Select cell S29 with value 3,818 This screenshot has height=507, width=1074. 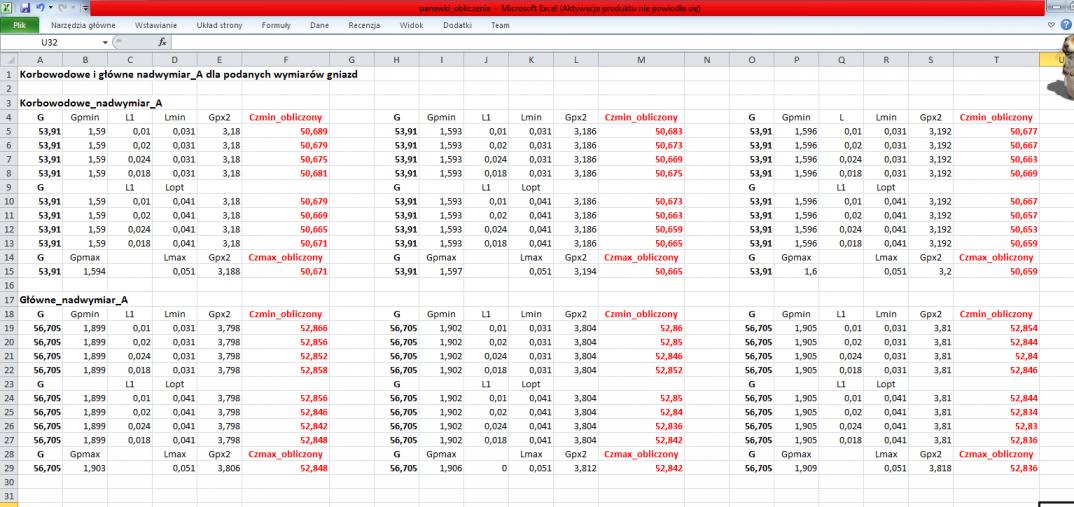click(x=931, y=468)
